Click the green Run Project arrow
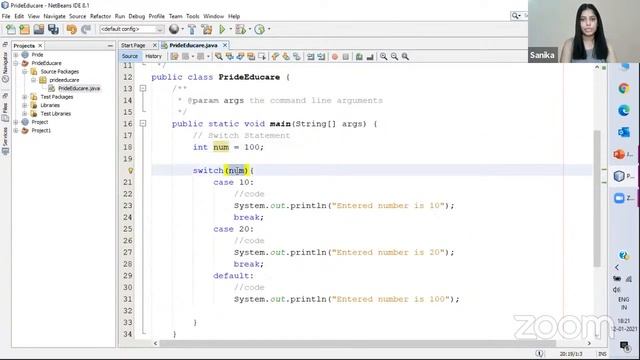The height and width of the screenshot is (360, 640). [x=222, y=29]
